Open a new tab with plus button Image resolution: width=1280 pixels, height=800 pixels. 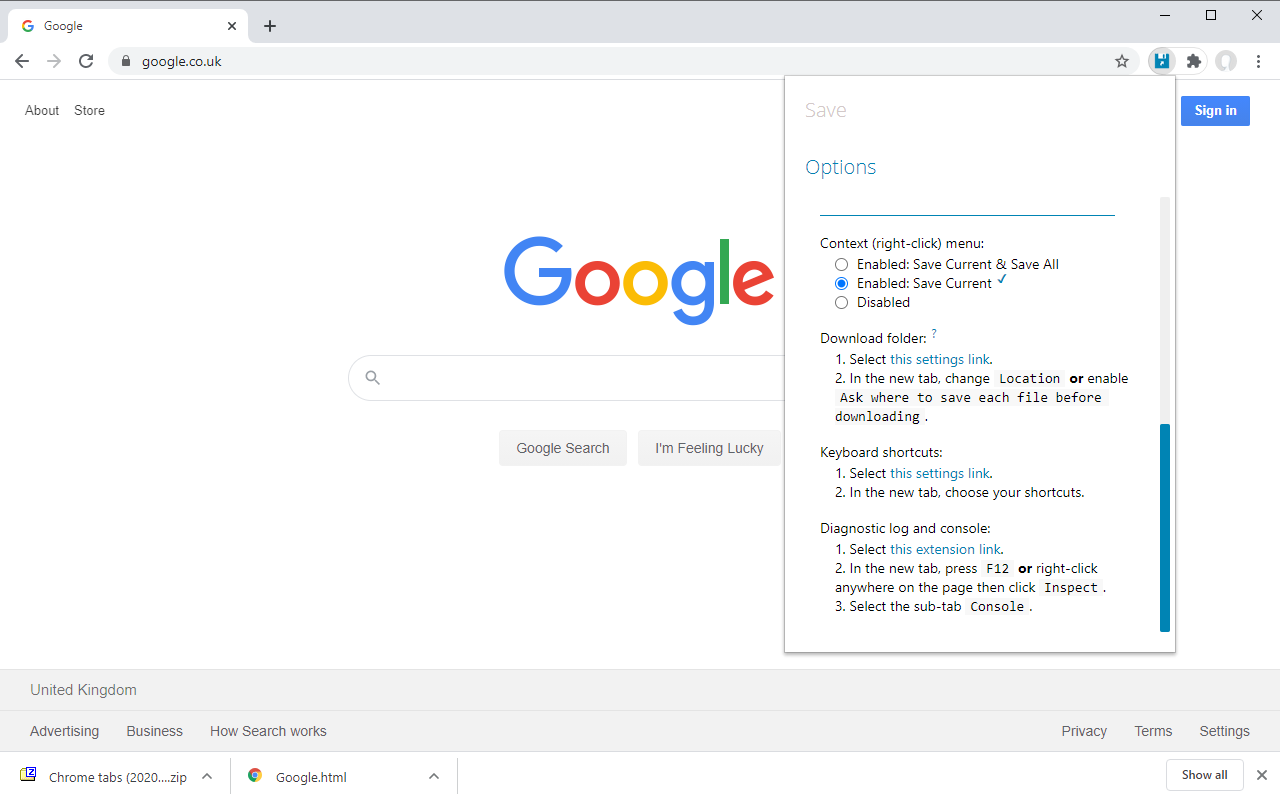point(270,26)
